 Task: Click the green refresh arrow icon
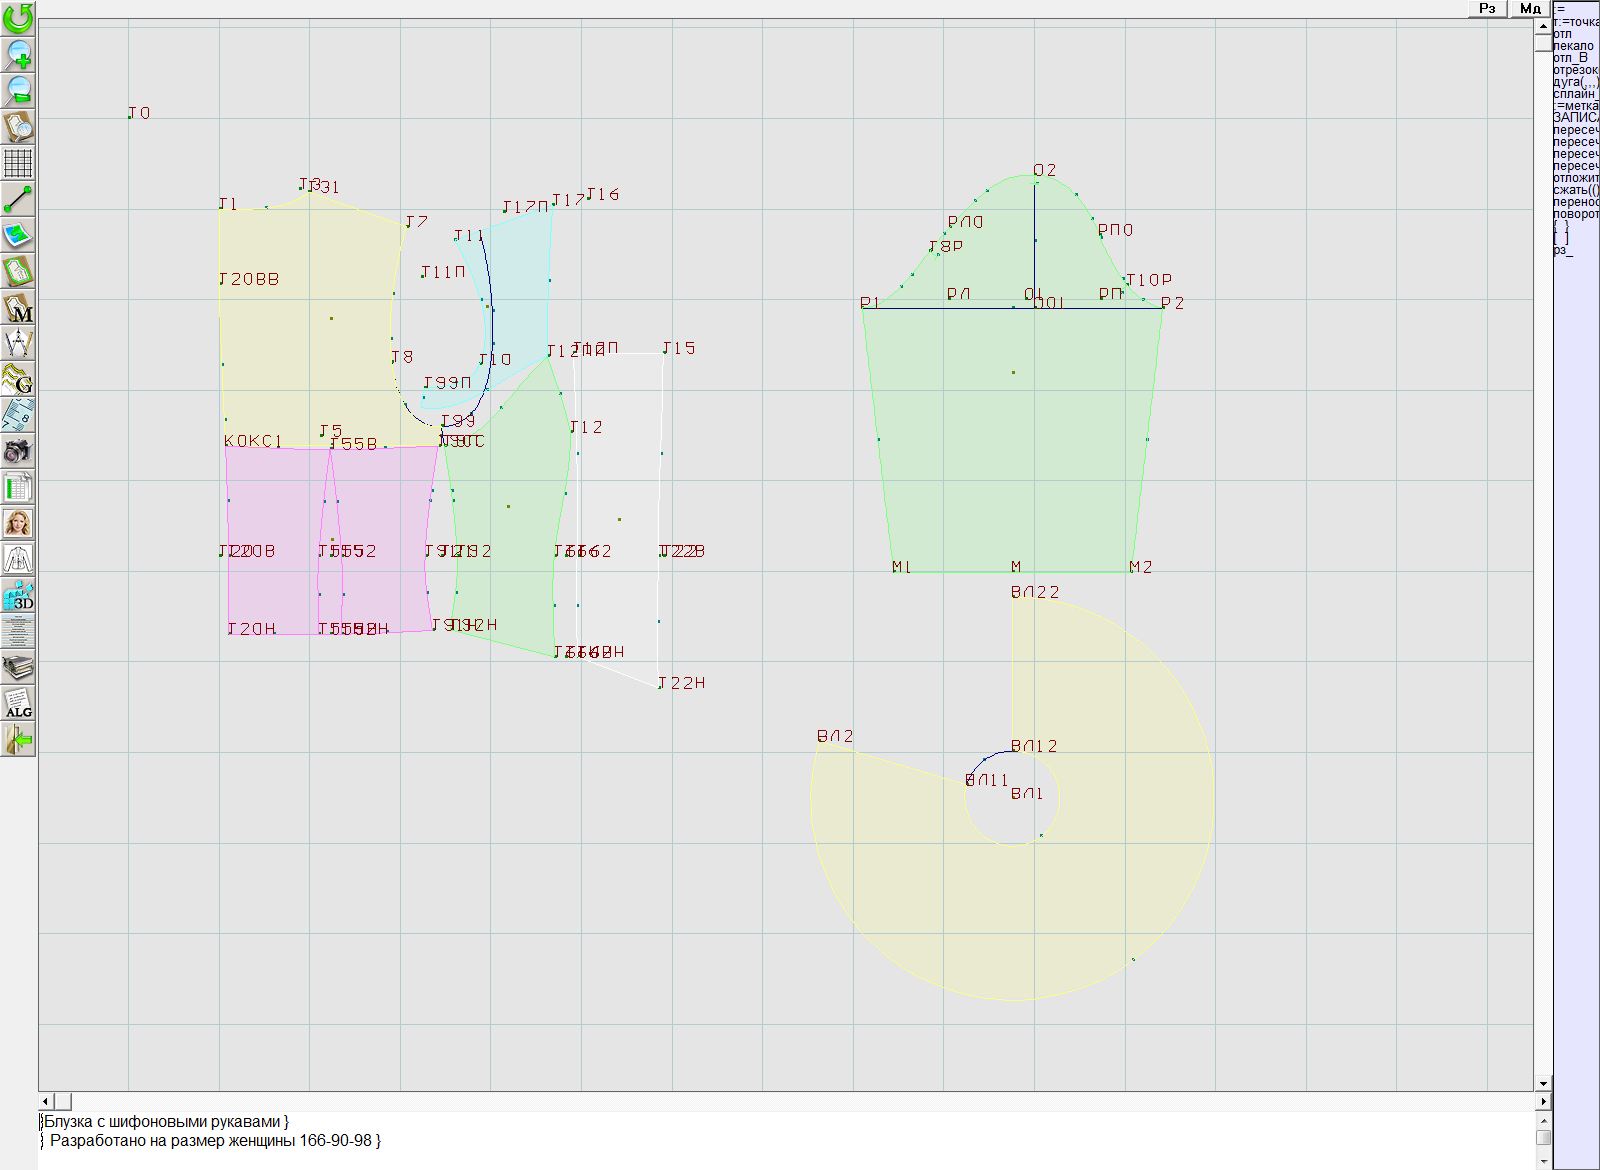point(18,18)
